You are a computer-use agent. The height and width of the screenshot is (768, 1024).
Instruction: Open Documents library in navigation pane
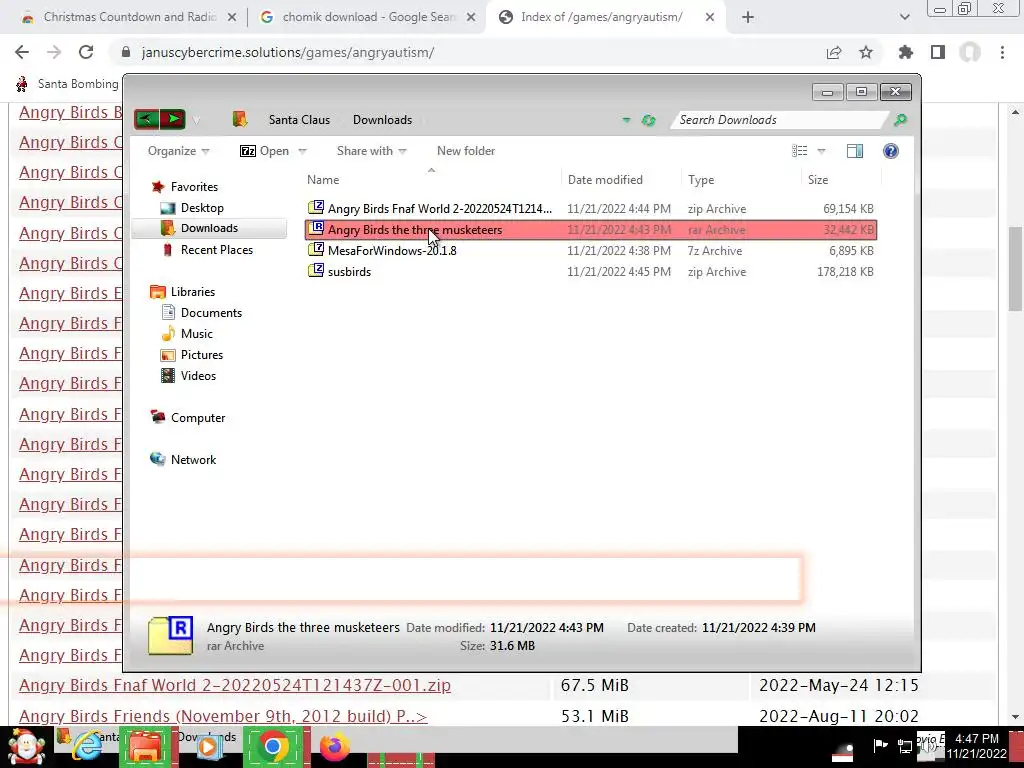[211, 313]
